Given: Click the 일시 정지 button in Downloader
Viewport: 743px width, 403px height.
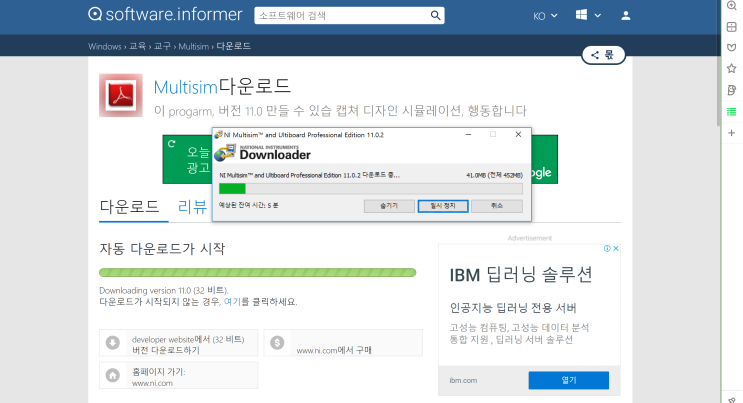Looking at the screenshot, I should click(443, 206).
